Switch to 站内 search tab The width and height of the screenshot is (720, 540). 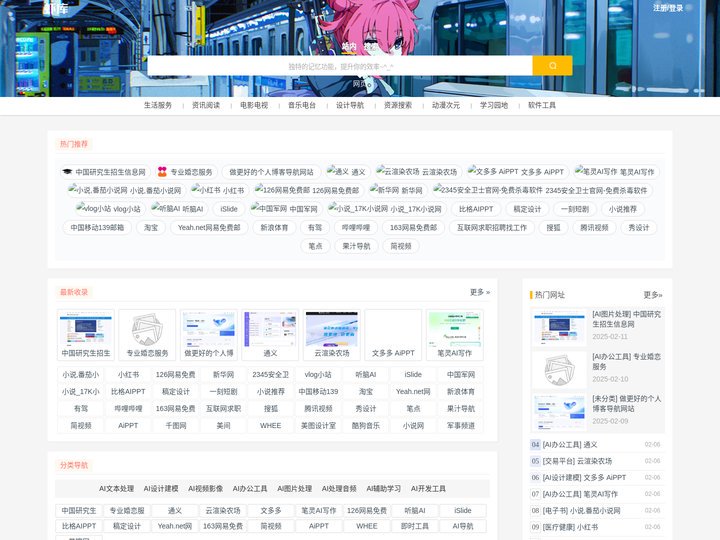tap(349, 46)
